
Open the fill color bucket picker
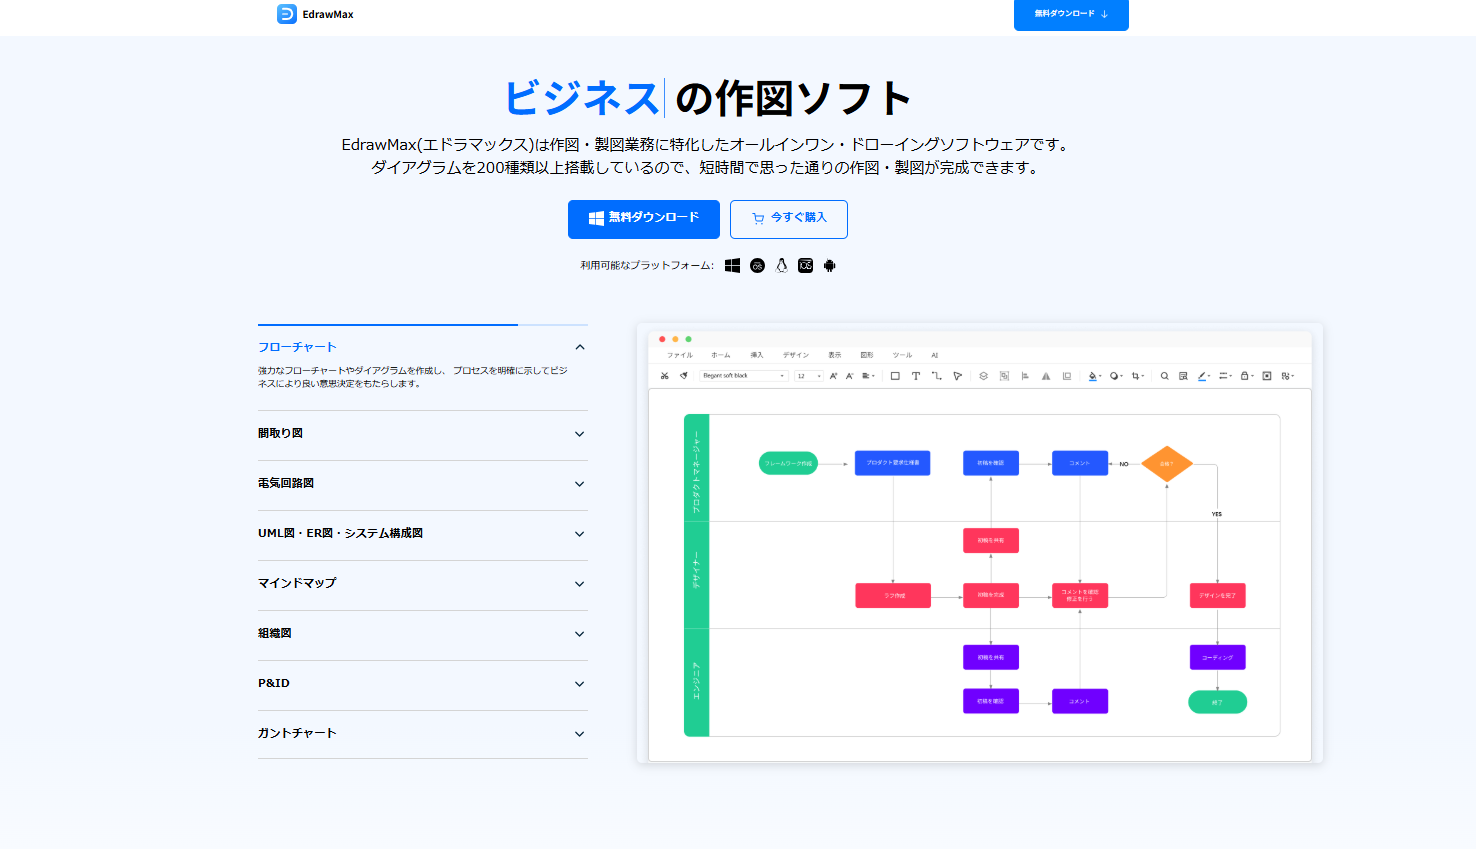point(1094,376)
